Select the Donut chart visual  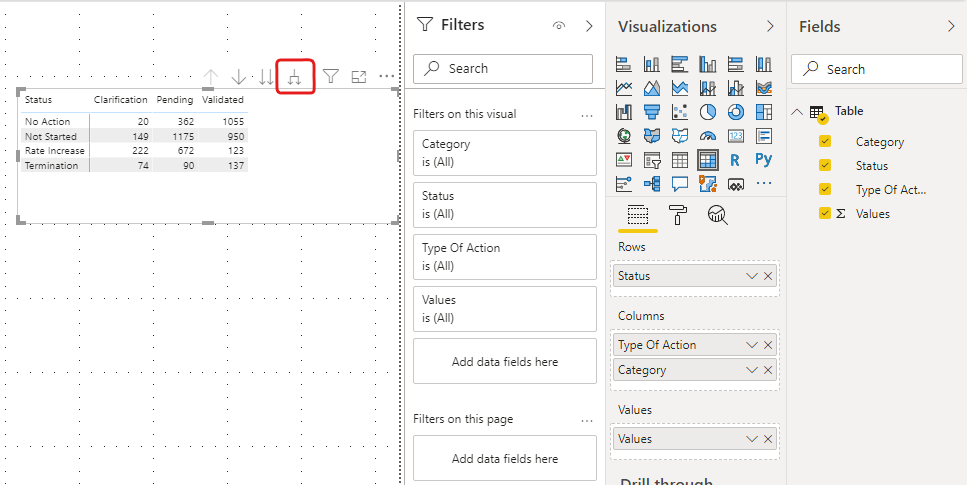(x=736, y=112)
